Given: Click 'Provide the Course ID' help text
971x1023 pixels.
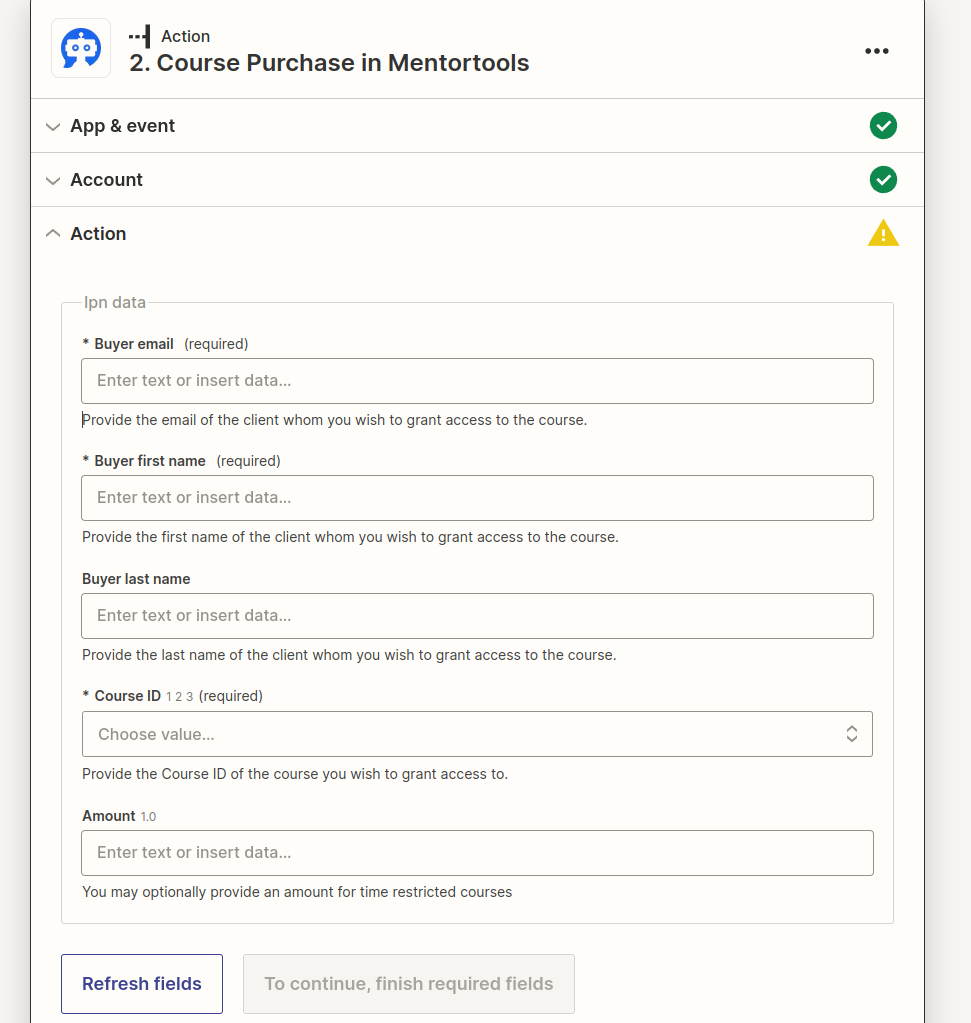Looking at the screenshot, I should tap(295, 774).
